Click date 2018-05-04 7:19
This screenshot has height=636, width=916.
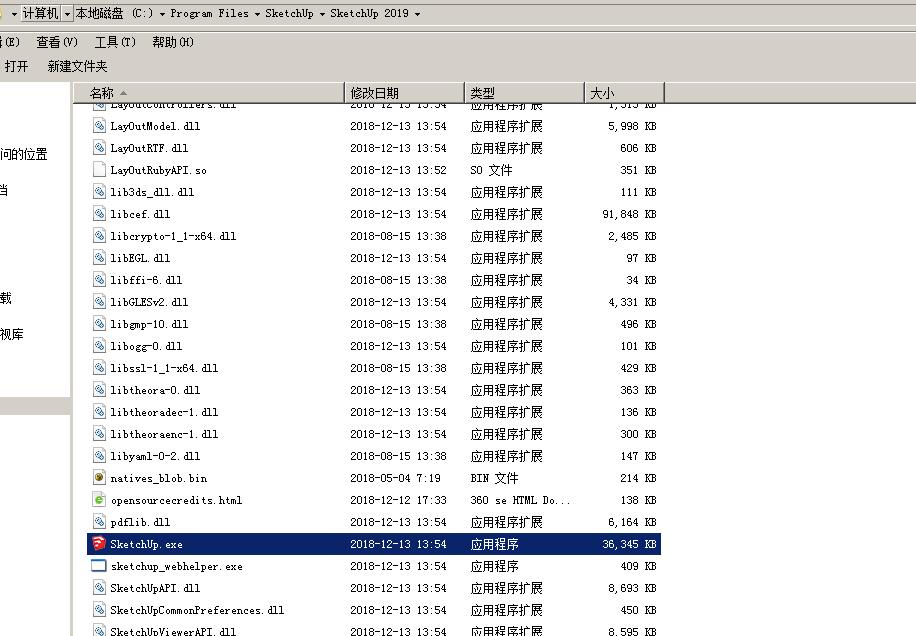click(395, 478)
